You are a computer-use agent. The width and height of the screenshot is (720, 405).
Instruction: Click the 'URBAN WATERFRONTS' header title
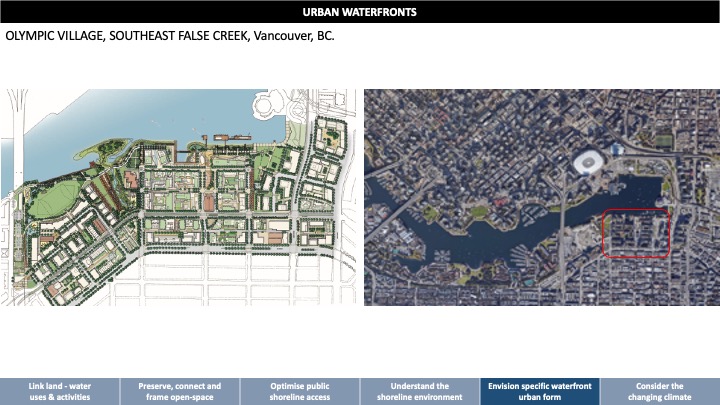coord(360,12)
